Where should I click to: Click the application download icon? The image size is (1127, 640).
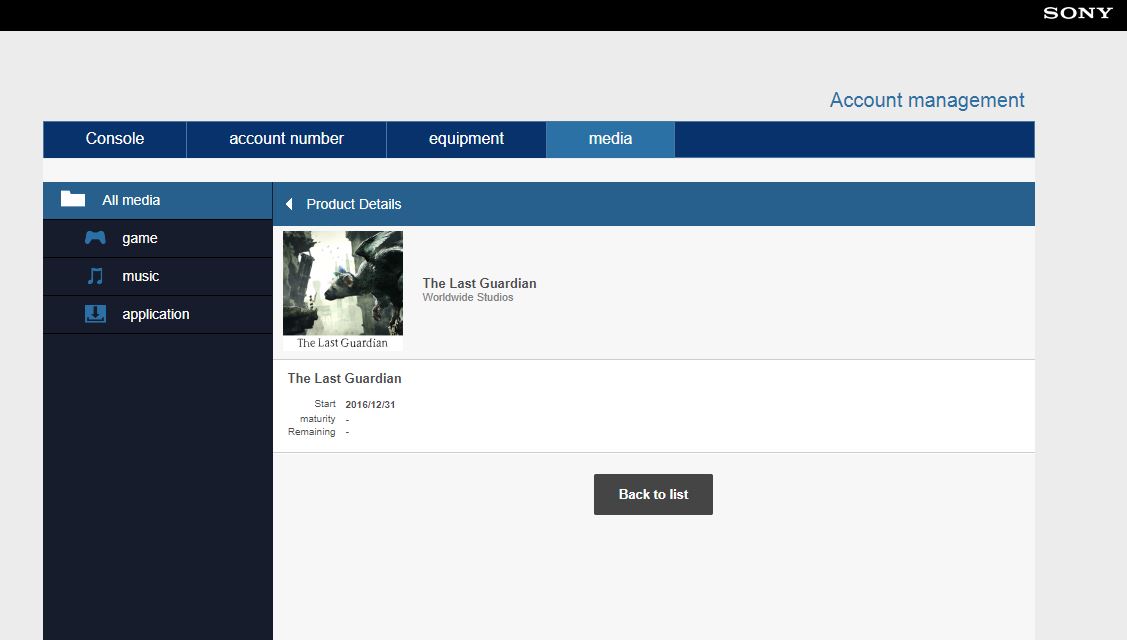click(x=95, y=314)
